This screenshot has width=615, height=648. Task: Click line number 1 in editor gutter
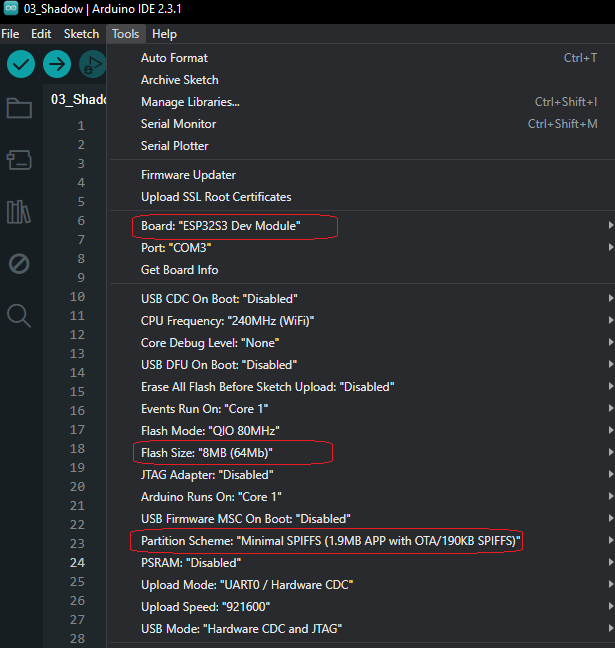coord(81,126)
